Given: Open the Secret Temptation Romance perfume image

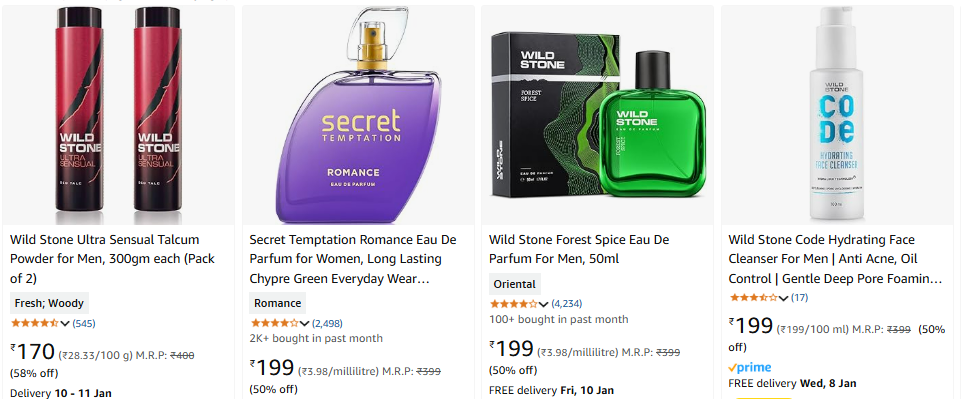Looking at the screenshot, I should tap(358, 115).
